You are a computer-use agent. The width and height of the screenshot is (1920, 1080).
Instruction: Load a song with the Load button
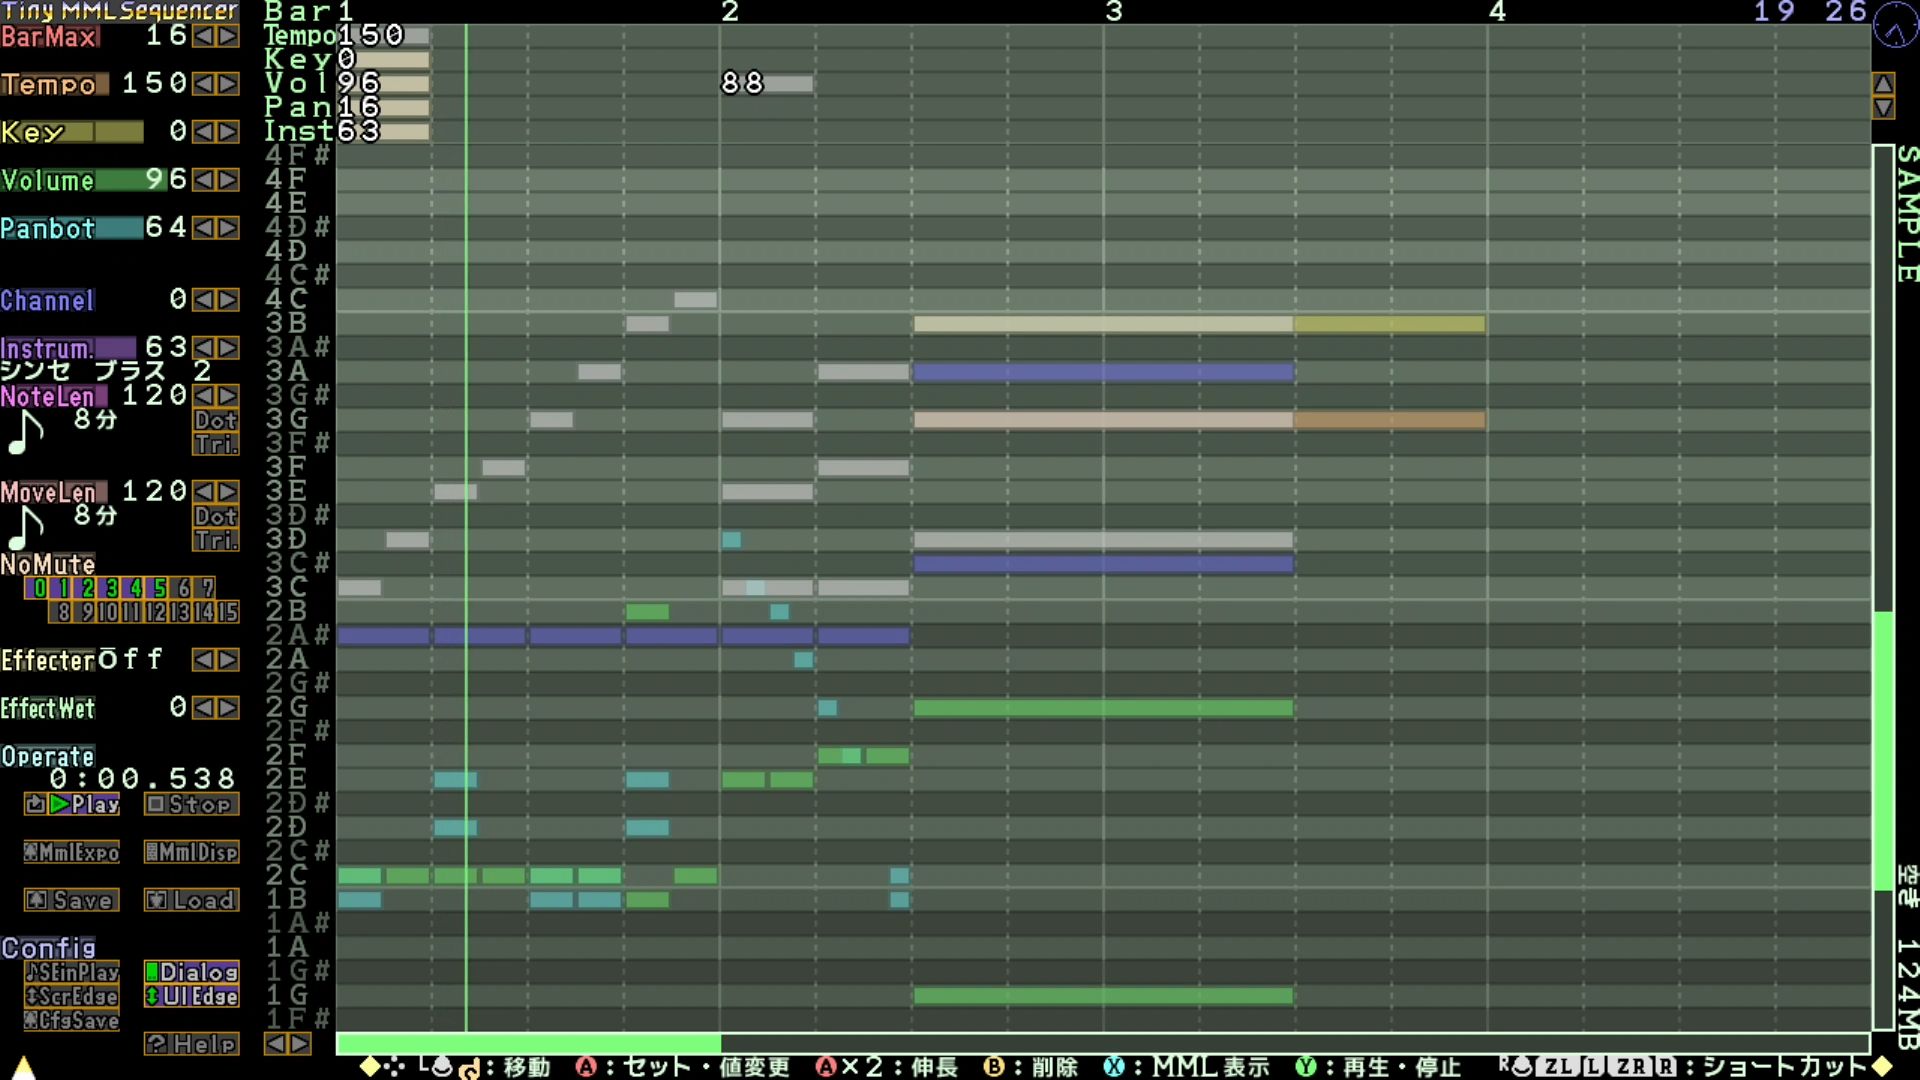[191, 900]
